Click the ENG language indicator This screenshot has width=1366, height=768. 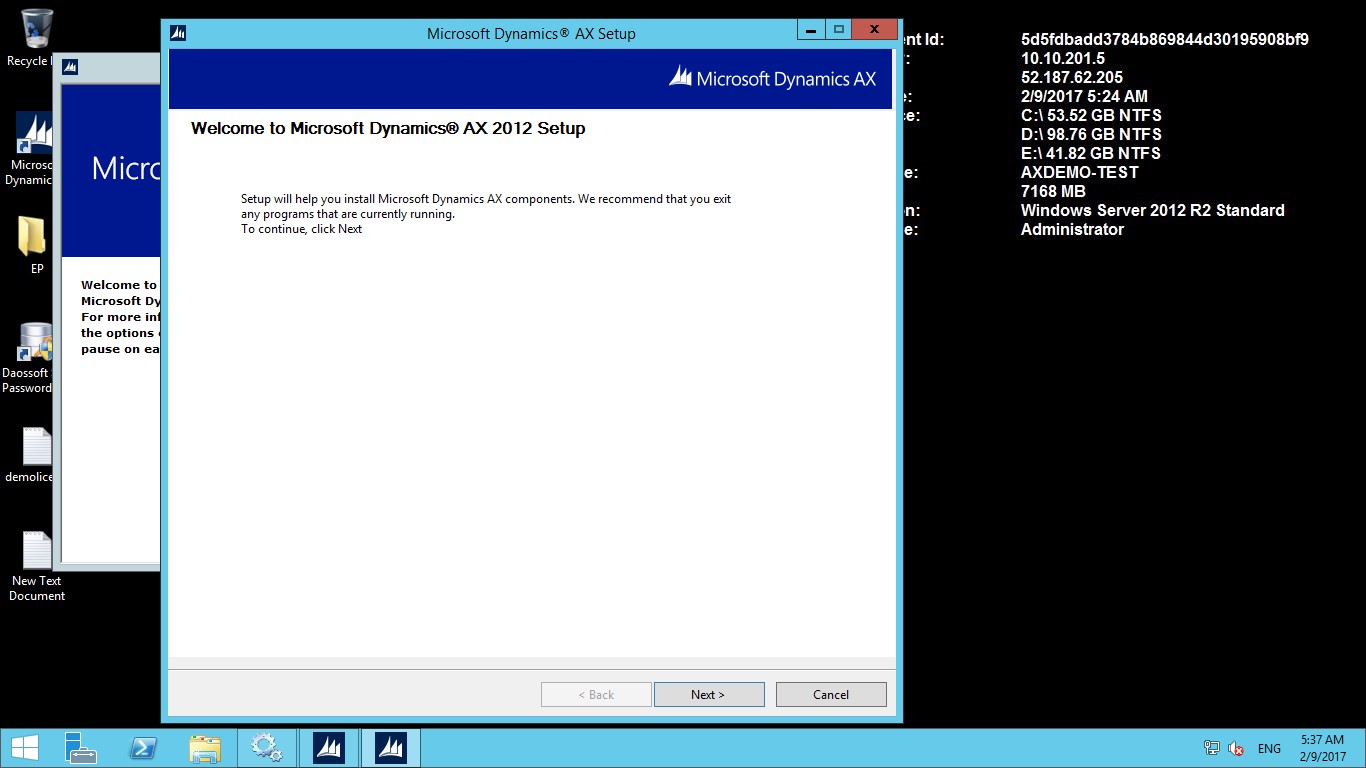pos(1269,748)
